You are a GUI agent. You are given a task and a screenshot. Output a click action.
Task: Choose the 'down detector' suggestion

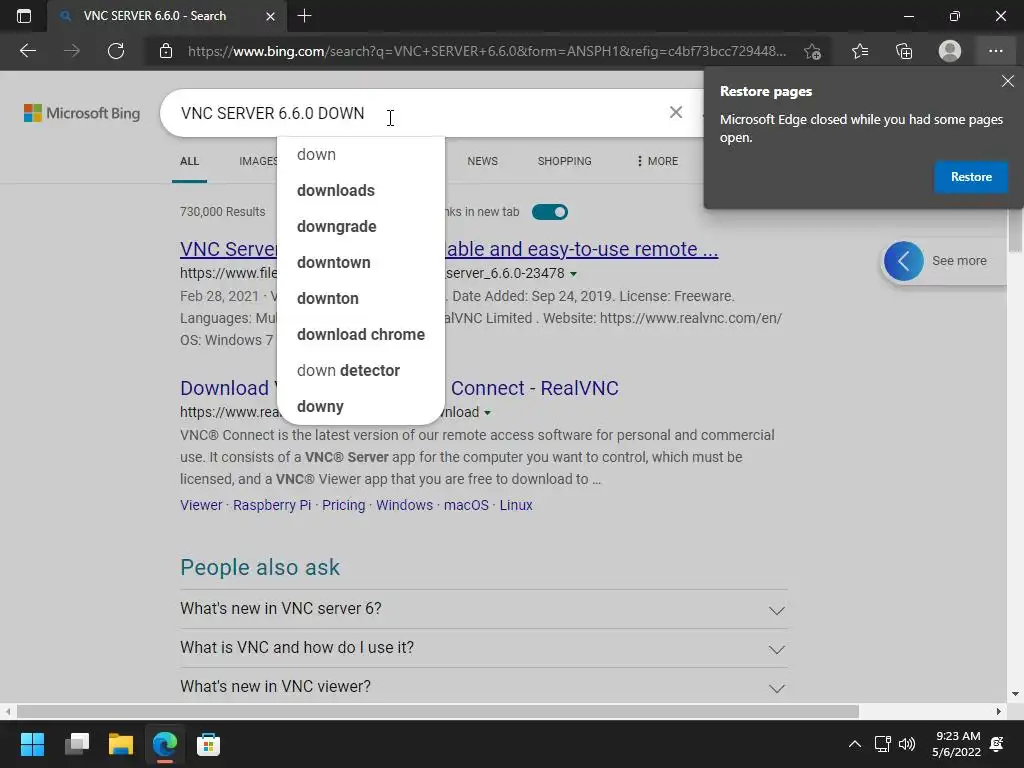pyautogui.click(x=360, y=370)
